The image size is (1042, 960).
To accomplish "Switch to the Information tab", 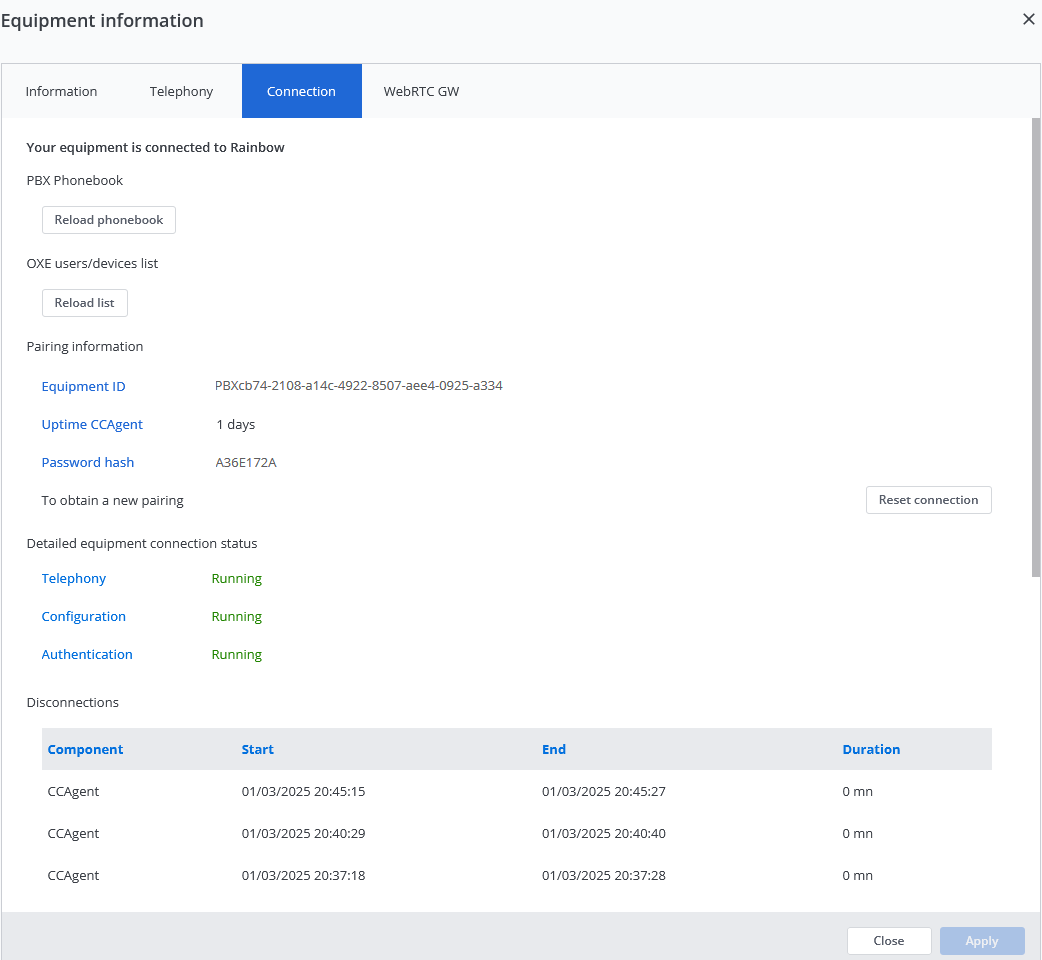I will (x=61, y=91).
